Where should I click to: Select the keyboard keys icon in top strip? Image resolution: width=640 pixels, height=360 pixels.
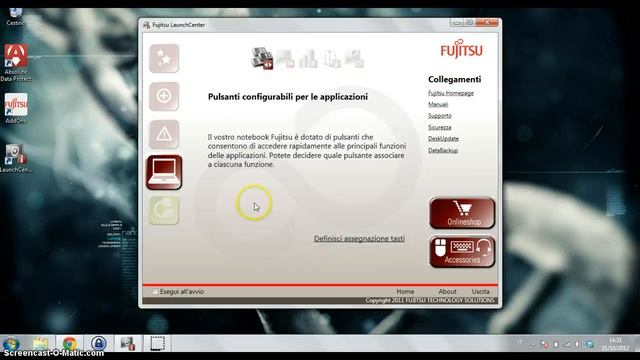pyautogui.click(x=262, y=58)
